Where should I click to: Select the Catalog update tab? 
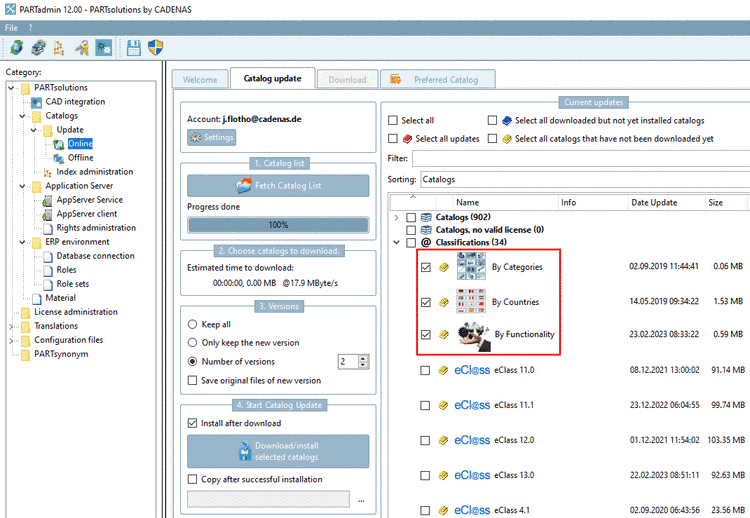click(x=272, y=78)
